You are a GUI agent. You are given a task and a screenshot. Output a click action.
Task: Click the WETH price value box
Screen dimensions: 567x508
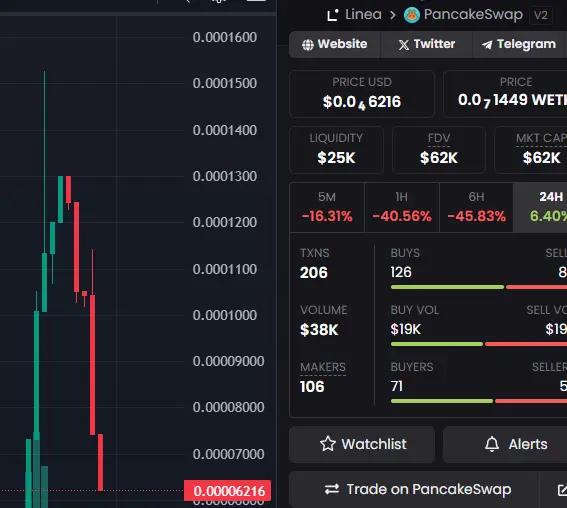click(505, 94)
